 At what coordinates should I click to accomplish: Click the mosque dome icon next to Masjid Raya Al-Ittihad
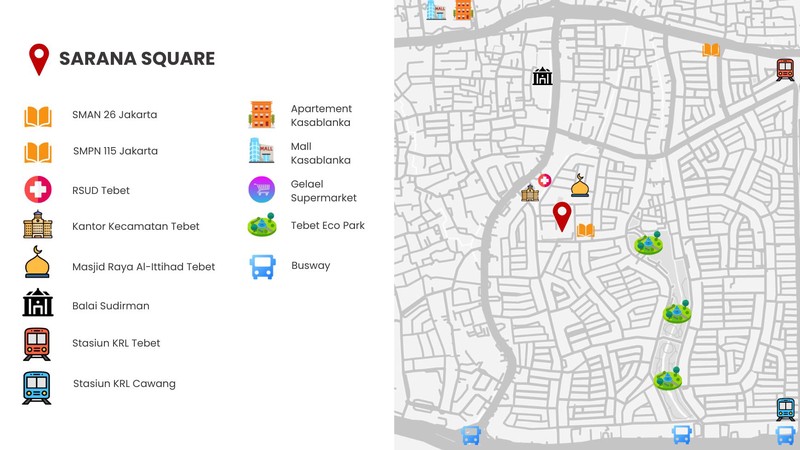click(37, 262)
